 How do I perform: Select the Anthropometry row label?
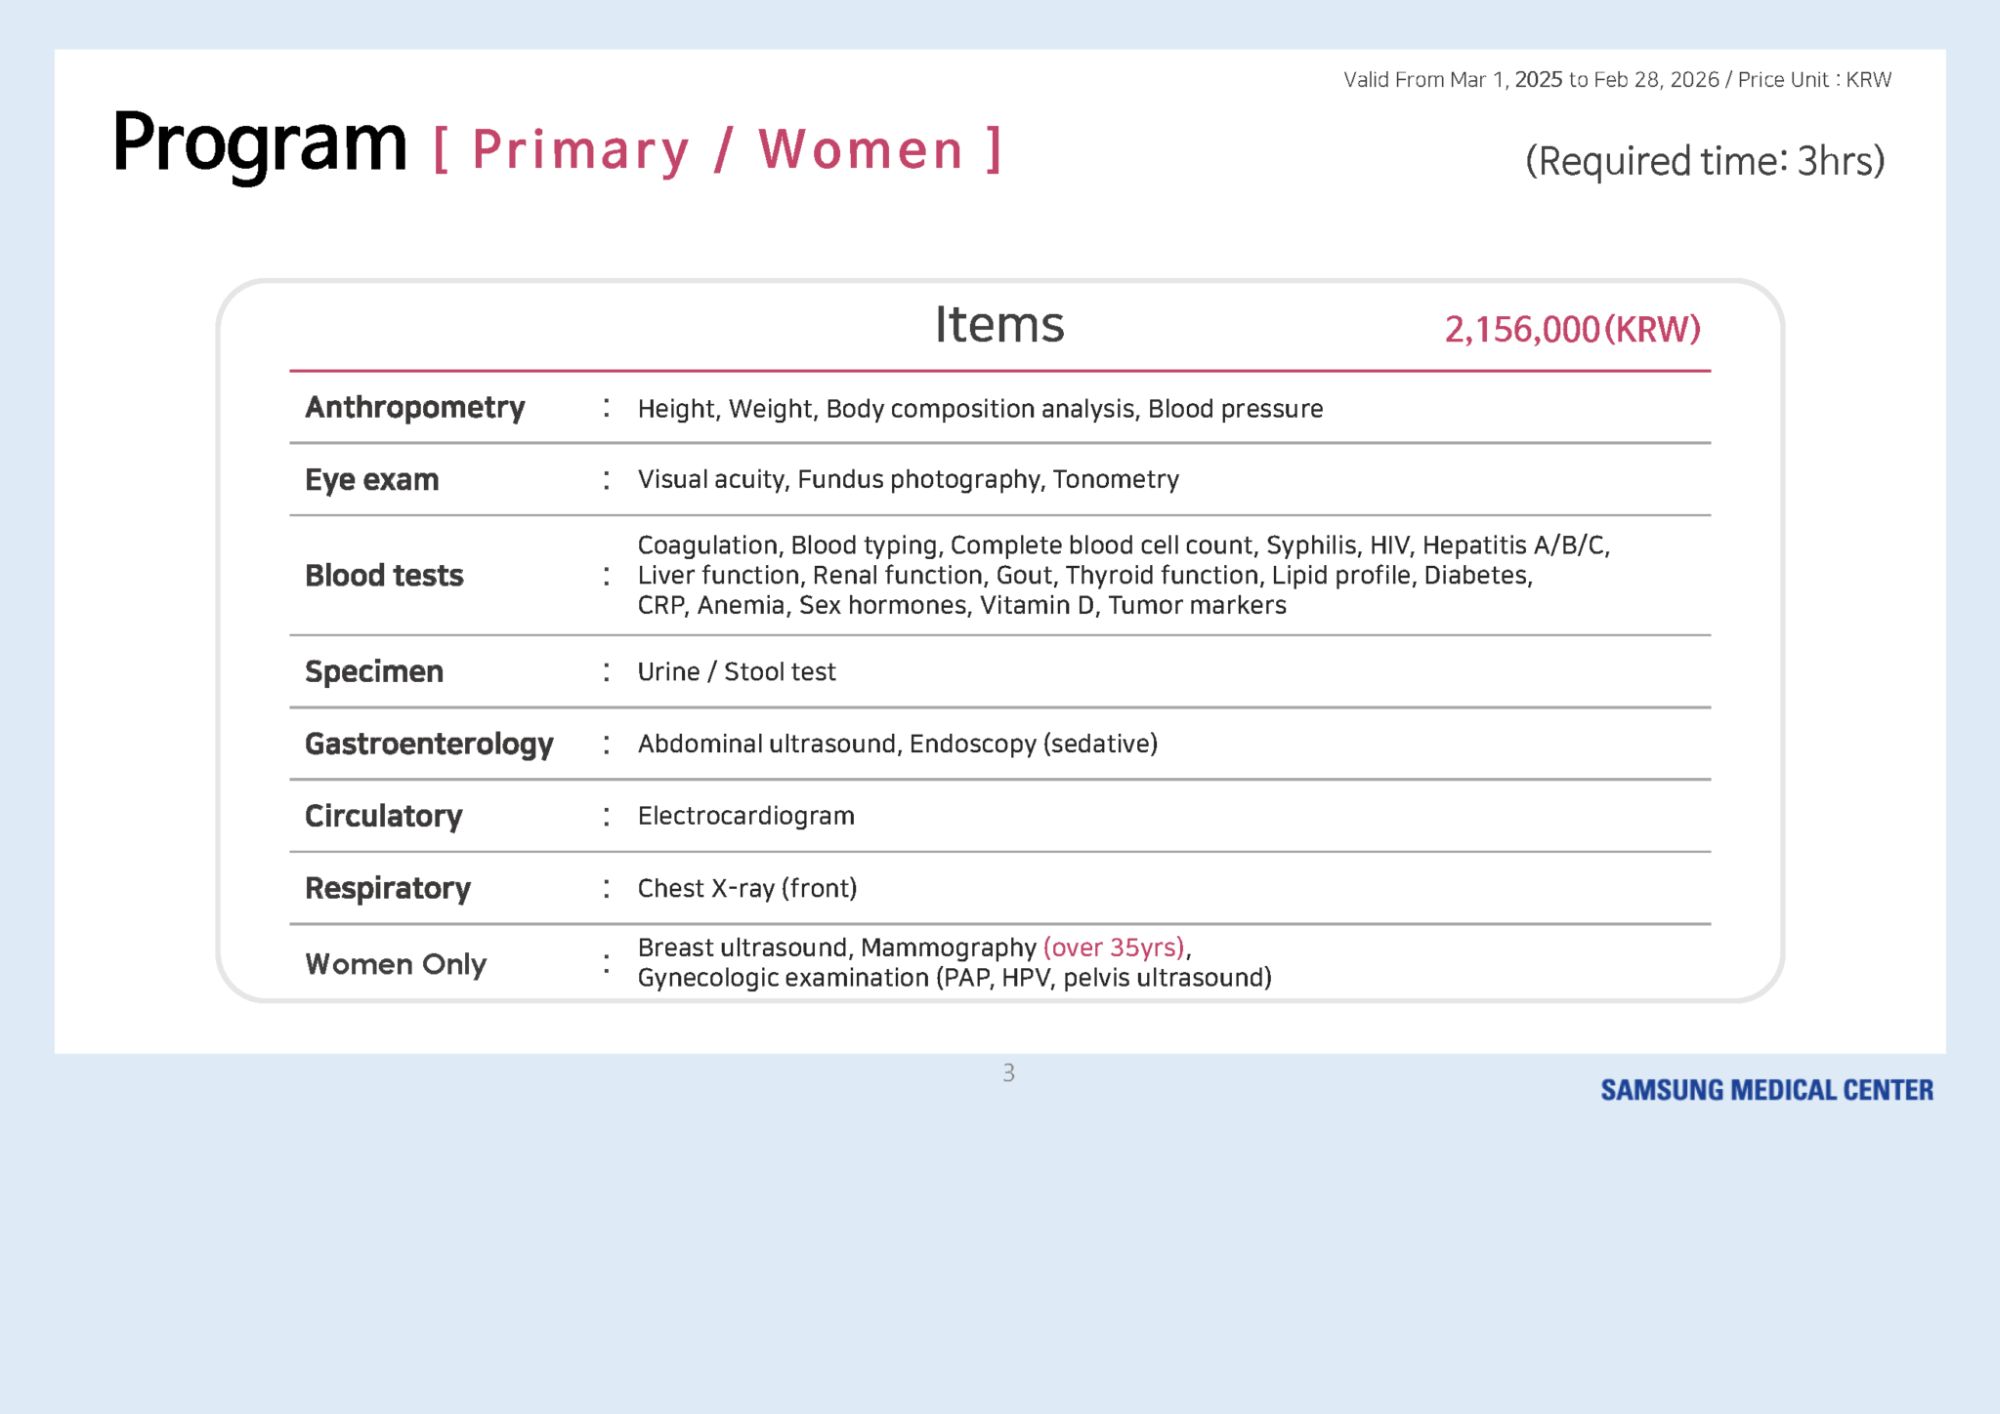pyautogui.click(x=414, y=408)
